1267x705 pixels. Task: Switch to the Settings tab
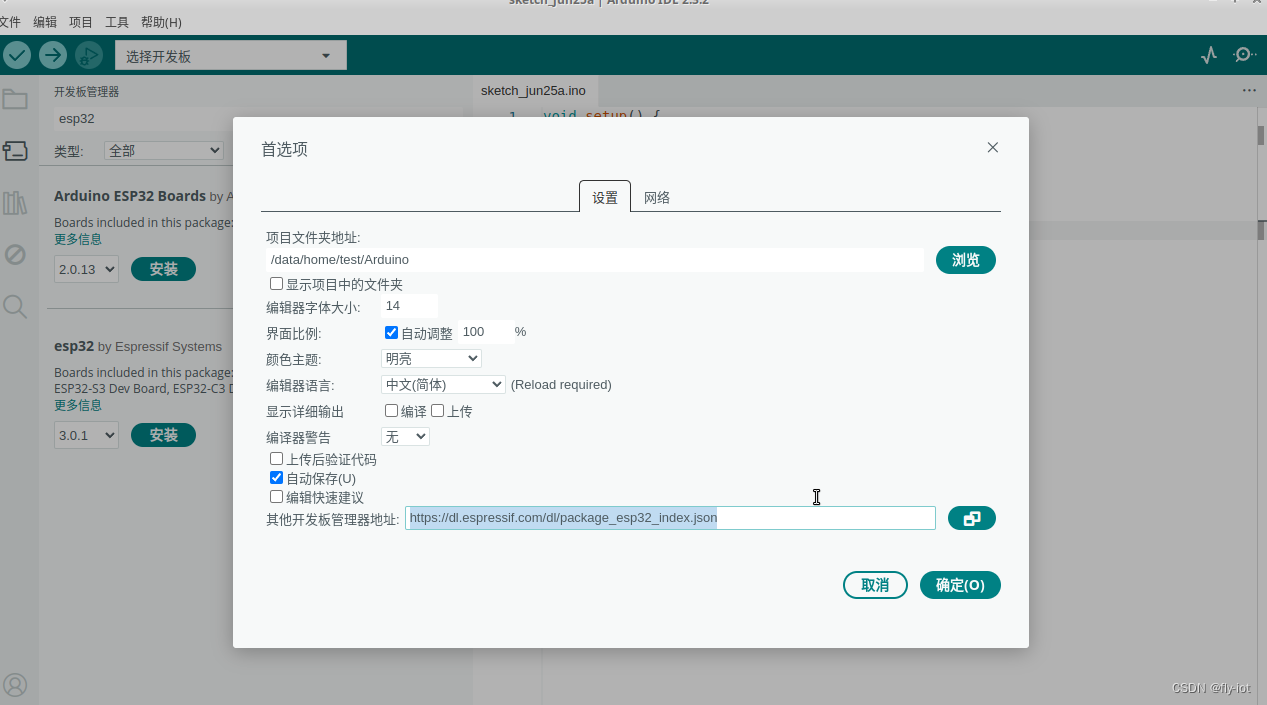point(605,197)
